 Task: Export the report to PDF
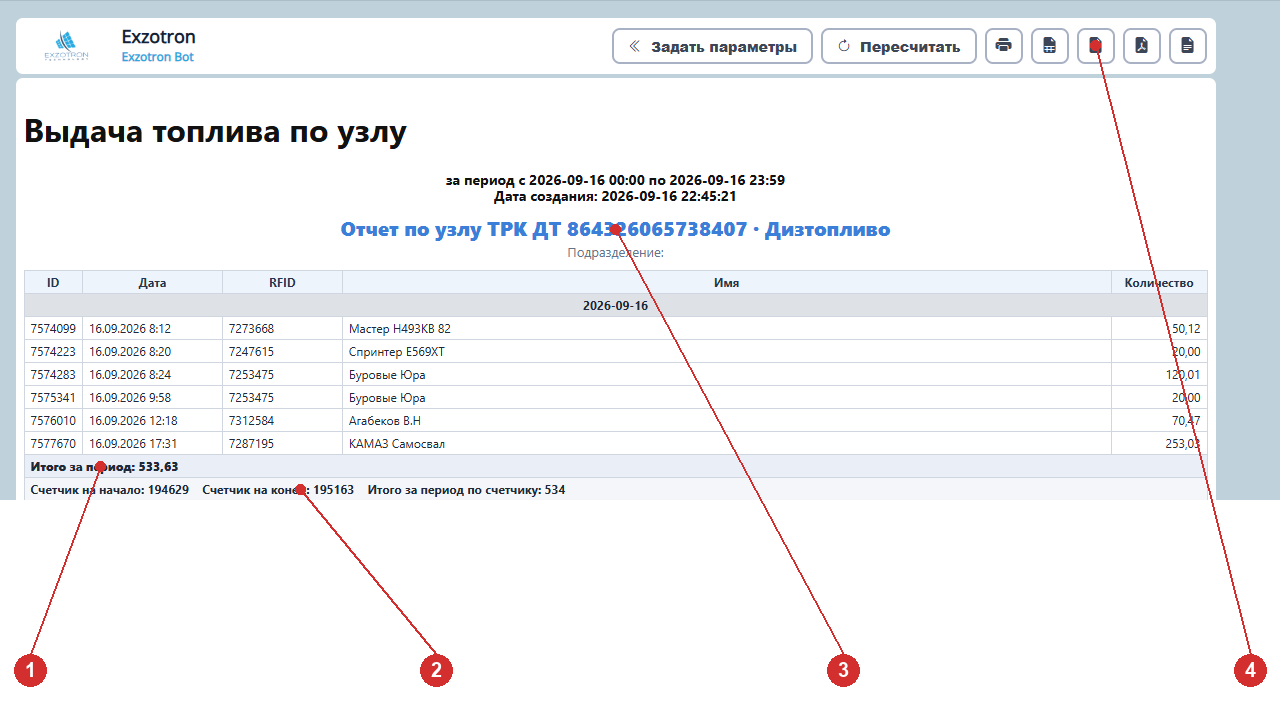1142,46
